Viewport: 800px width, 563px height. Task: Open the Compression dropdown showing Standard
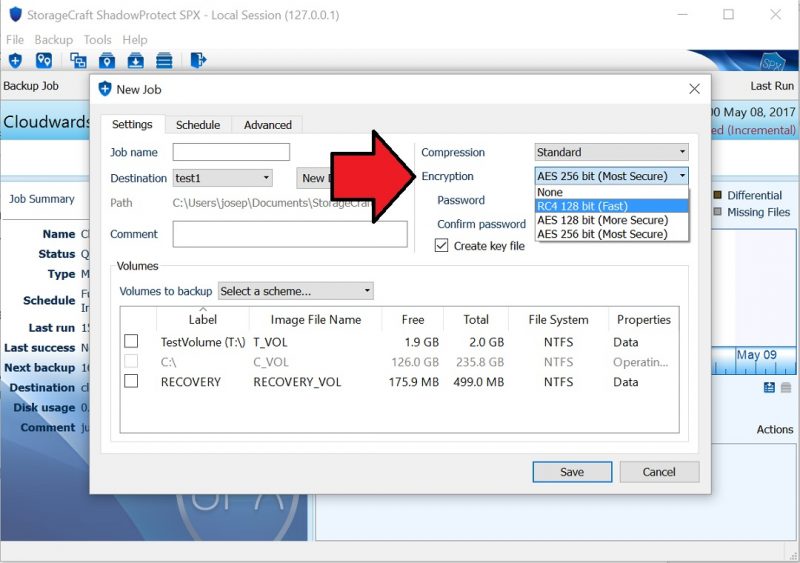[x=611, y=152]
